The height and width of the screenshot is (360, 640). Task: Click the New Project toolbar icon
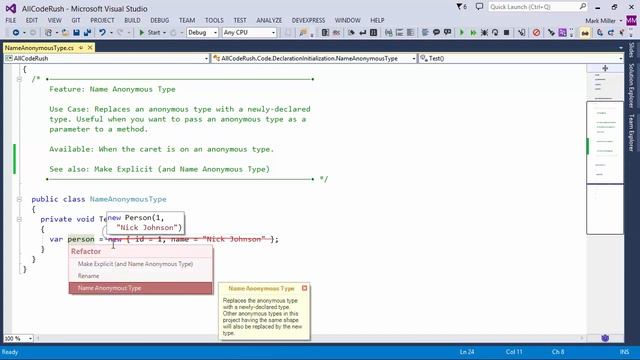tap(48, 32)
